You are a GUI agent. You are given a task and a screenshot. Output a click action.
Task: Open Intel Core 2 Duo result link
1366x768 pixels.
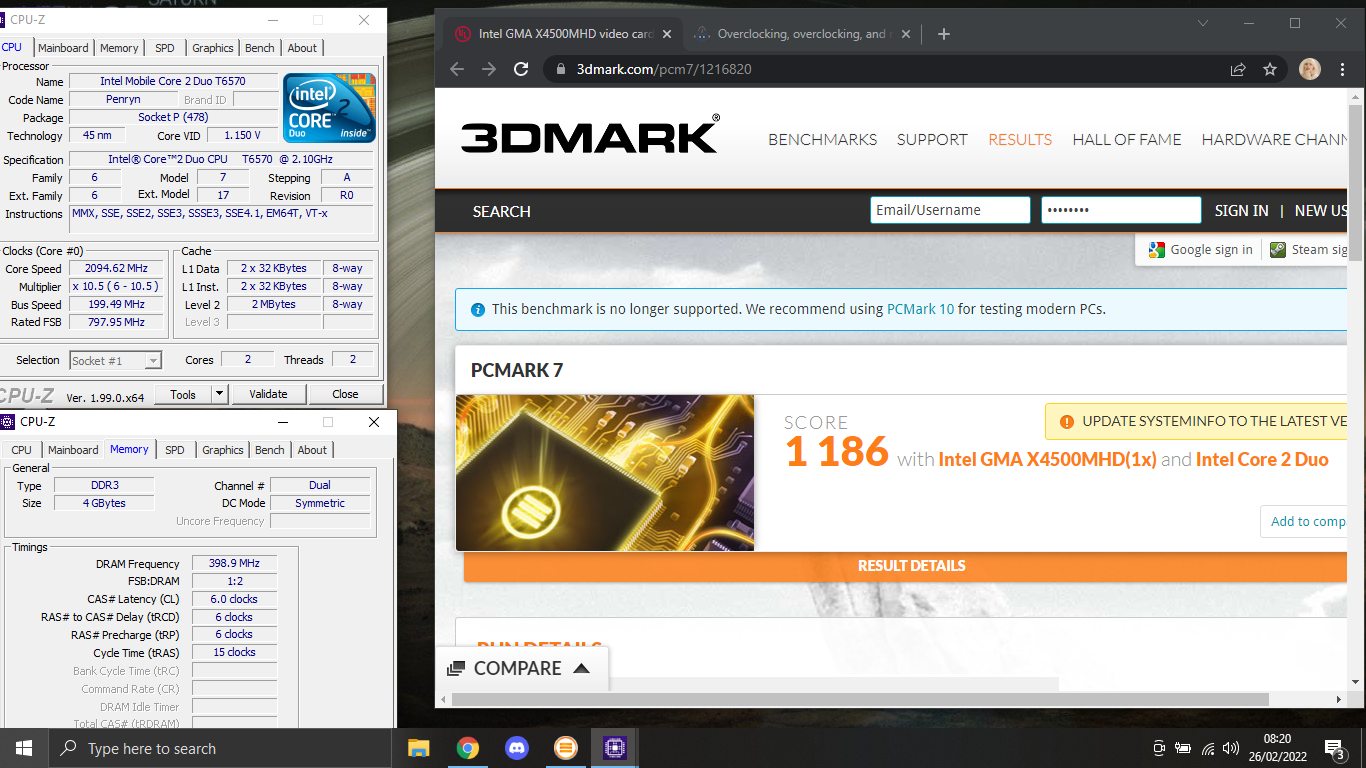1262,459
